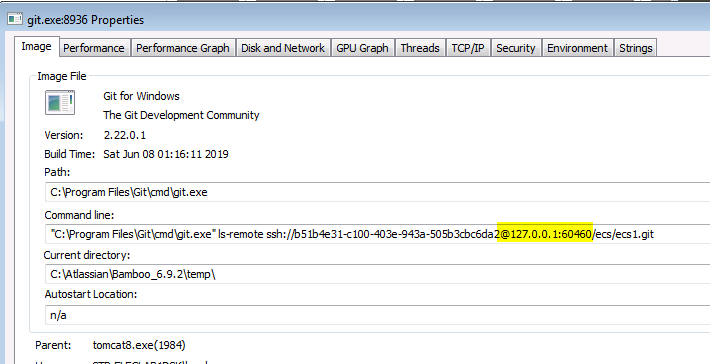710x364 pixels.
Task: Click the Path field with git.exe location
Action: (378, 192)
